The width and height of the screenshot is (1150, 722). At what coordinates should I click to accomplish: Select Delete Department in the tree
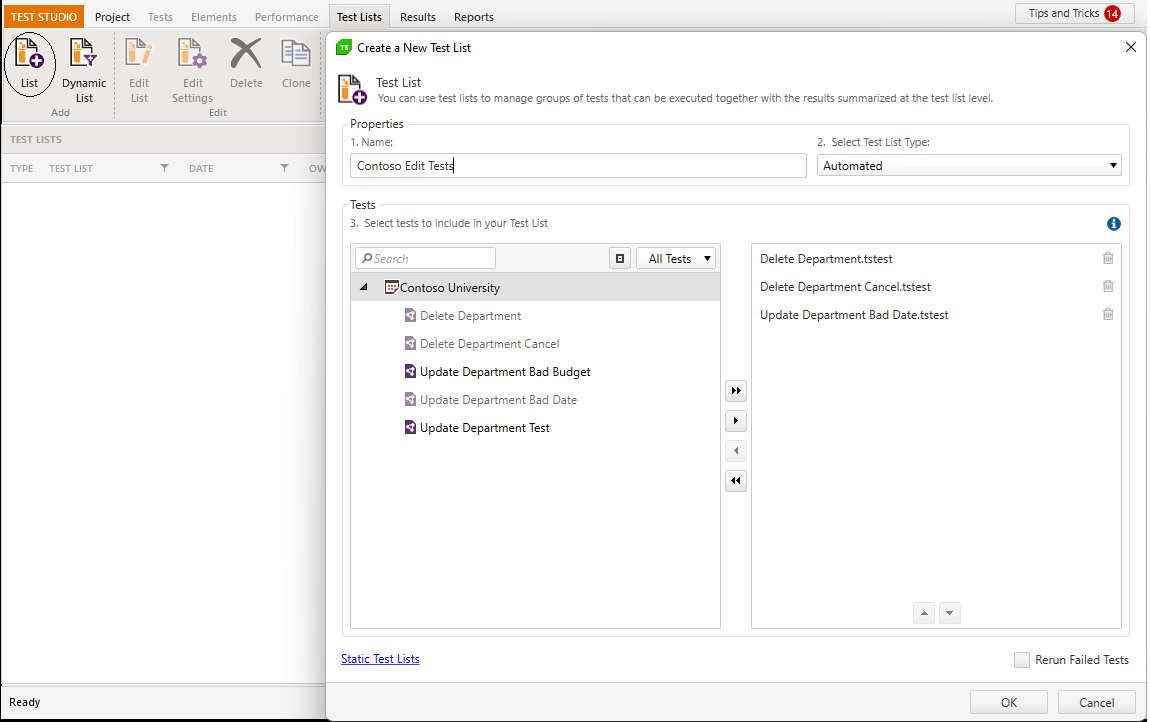[x=470, y=316]
